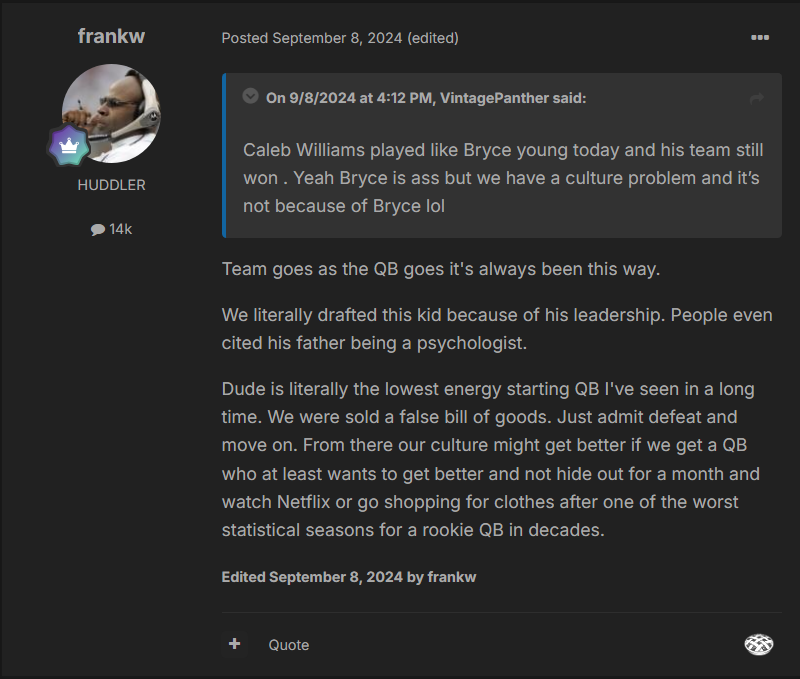800x679 pixels.
Task: Click the HUDDLER member group label
Action: coord(111,185)
